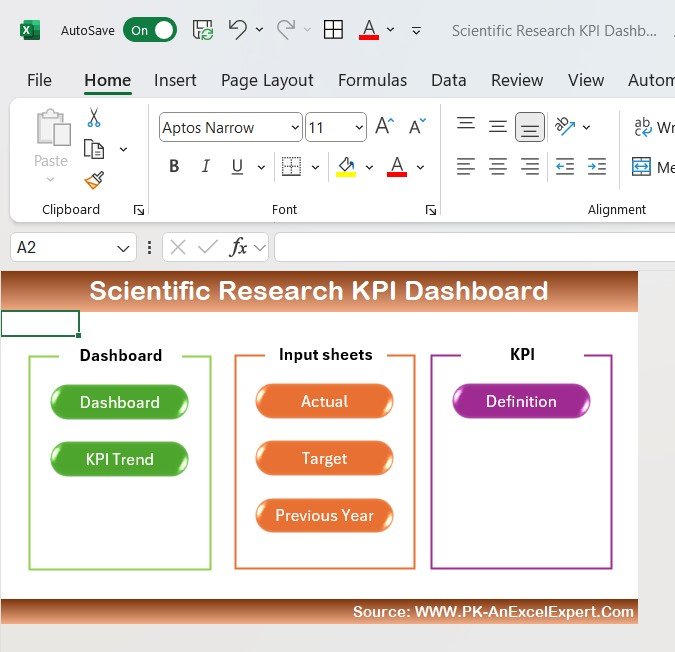Viewport: 675px width, 652px height.
Task: Open the Page Layout tab
Action: [x=267, y=81]
